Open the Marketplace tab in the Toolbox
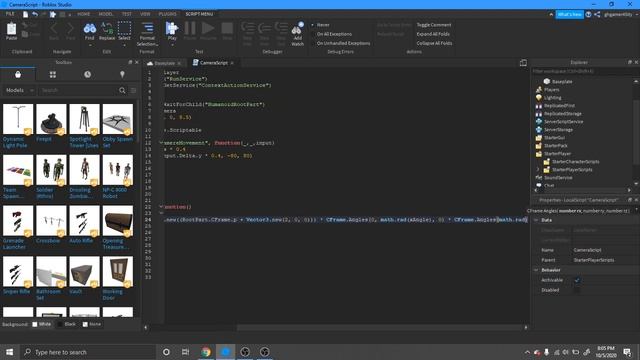The image size is (640, 360). click(18, 74)
